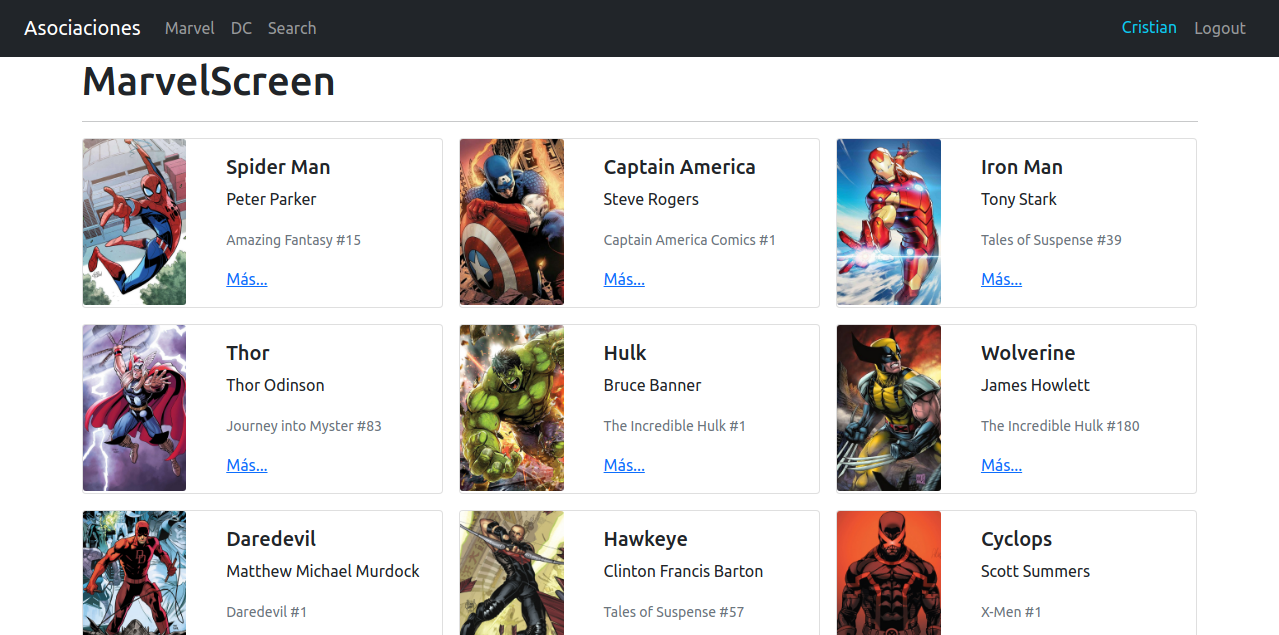This screenshot has width=1279, height=635.
Task: Click the Hawkeye comic image
Action: [x=512, y=573]
